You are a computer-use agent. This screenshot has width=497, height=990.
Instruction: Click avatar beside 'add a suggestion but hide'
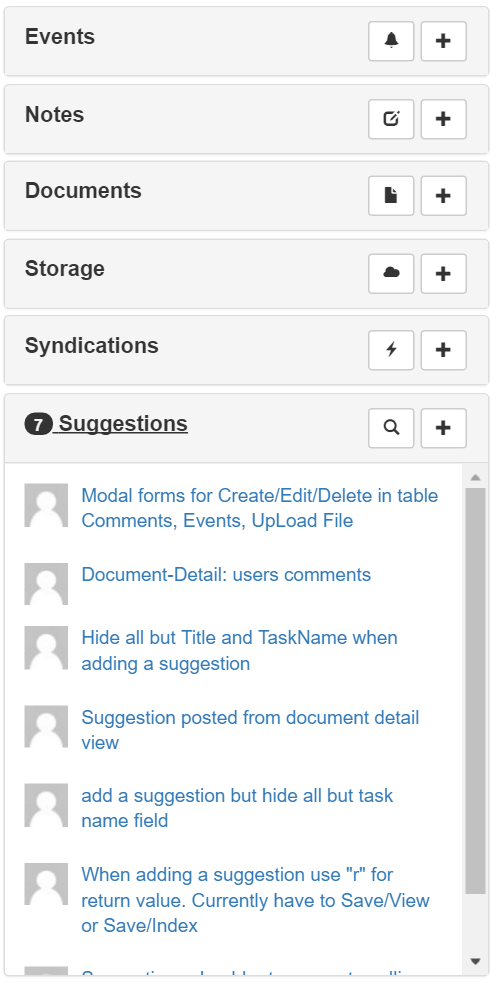(46, 805)
